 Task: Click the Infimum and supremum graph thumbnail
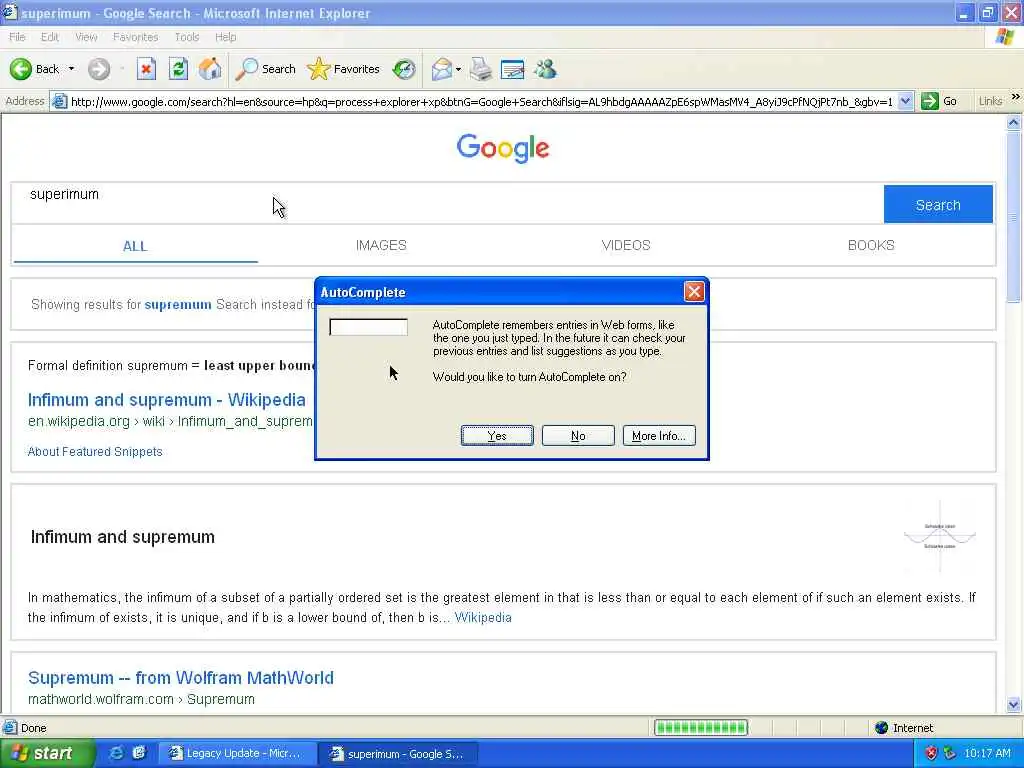(940, 537)
